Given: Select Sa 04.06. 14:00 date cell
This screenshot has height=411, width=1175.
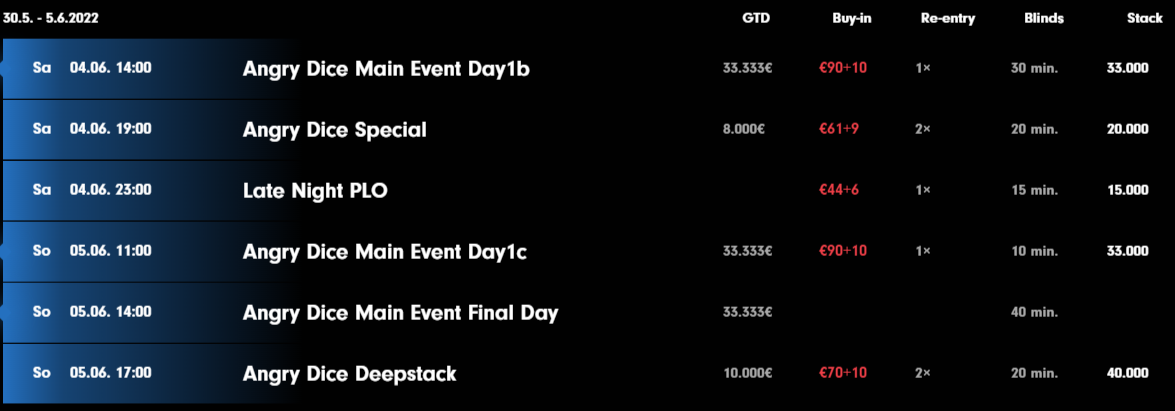Looking at the screenshot, I should coord(92,68).
